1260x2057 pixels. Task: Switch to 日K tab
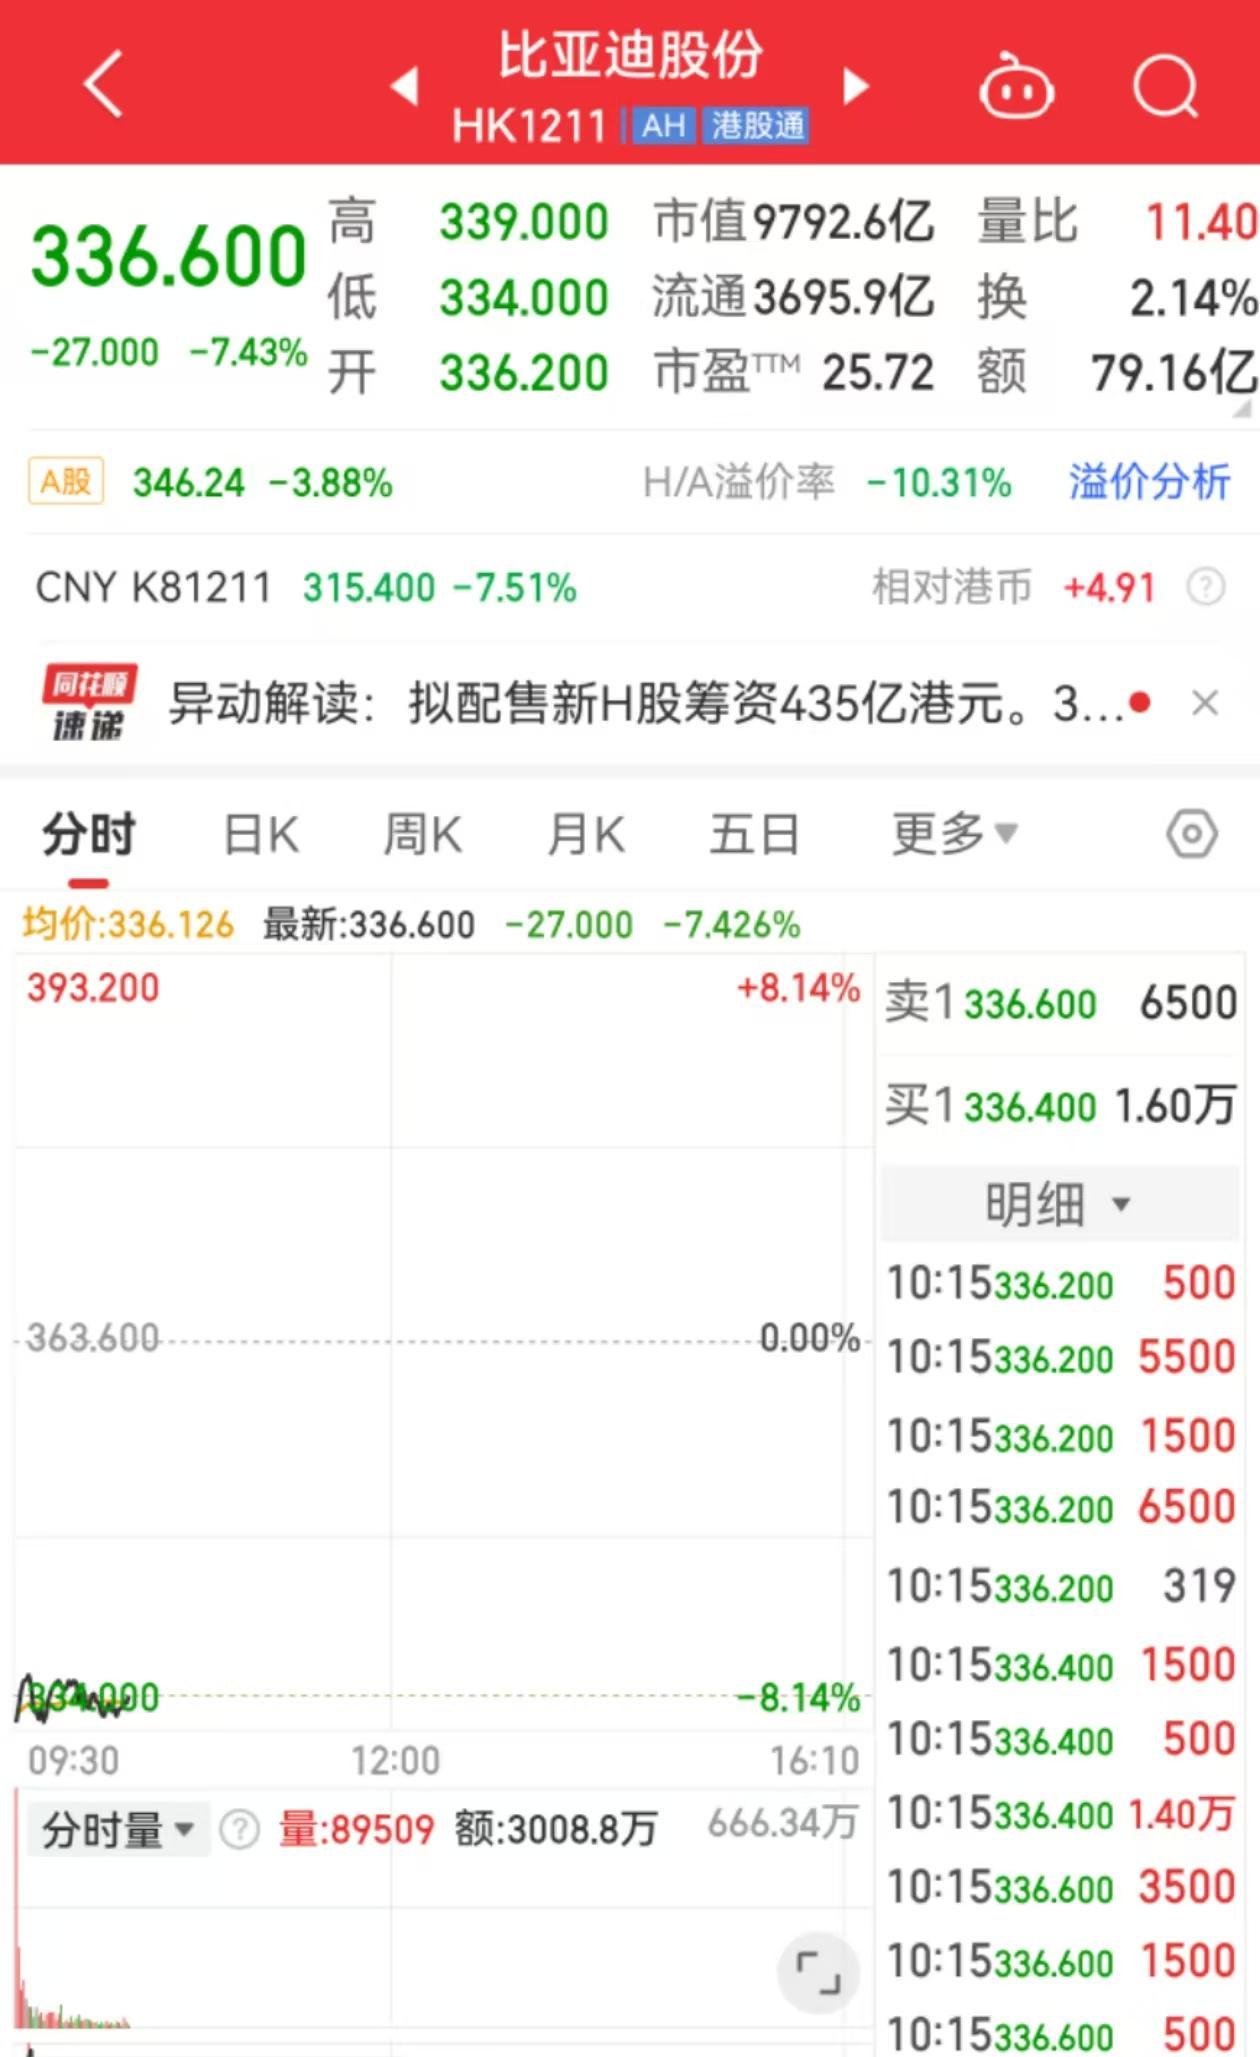(x=261, y=834)
